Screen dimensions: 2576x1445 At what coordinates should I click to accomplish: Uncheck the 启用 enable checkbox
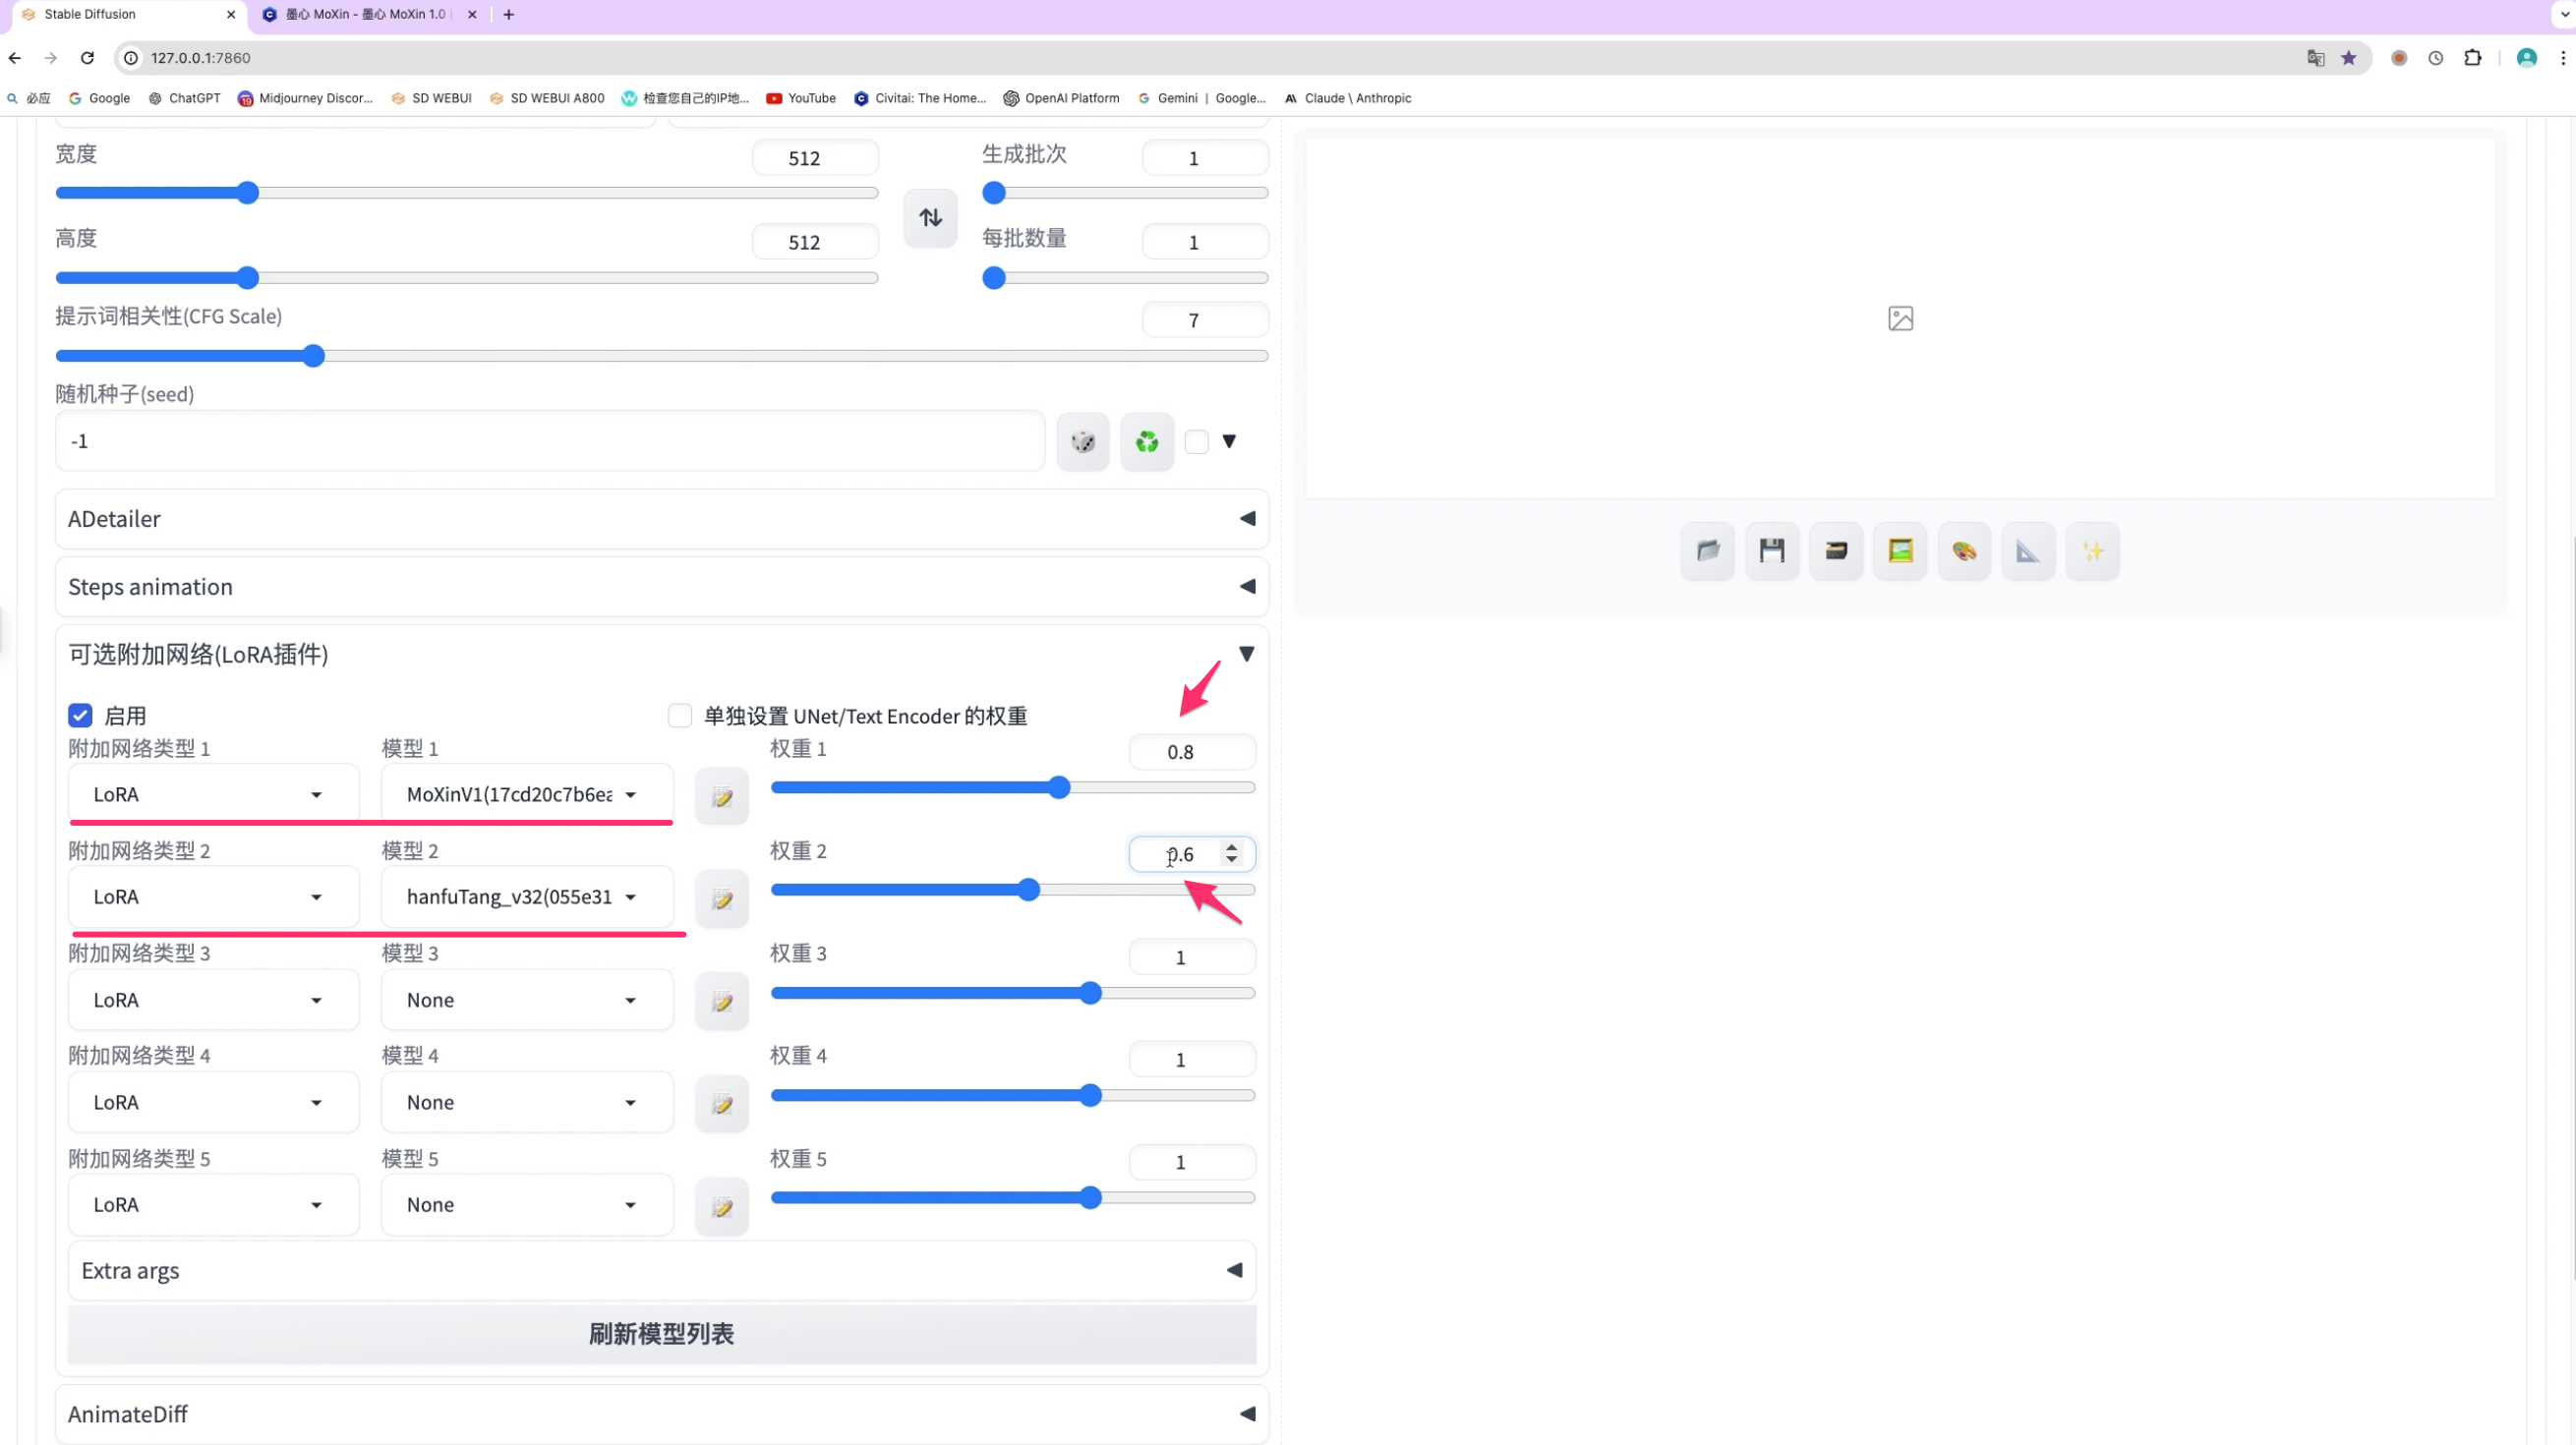[x=80, y=715]
